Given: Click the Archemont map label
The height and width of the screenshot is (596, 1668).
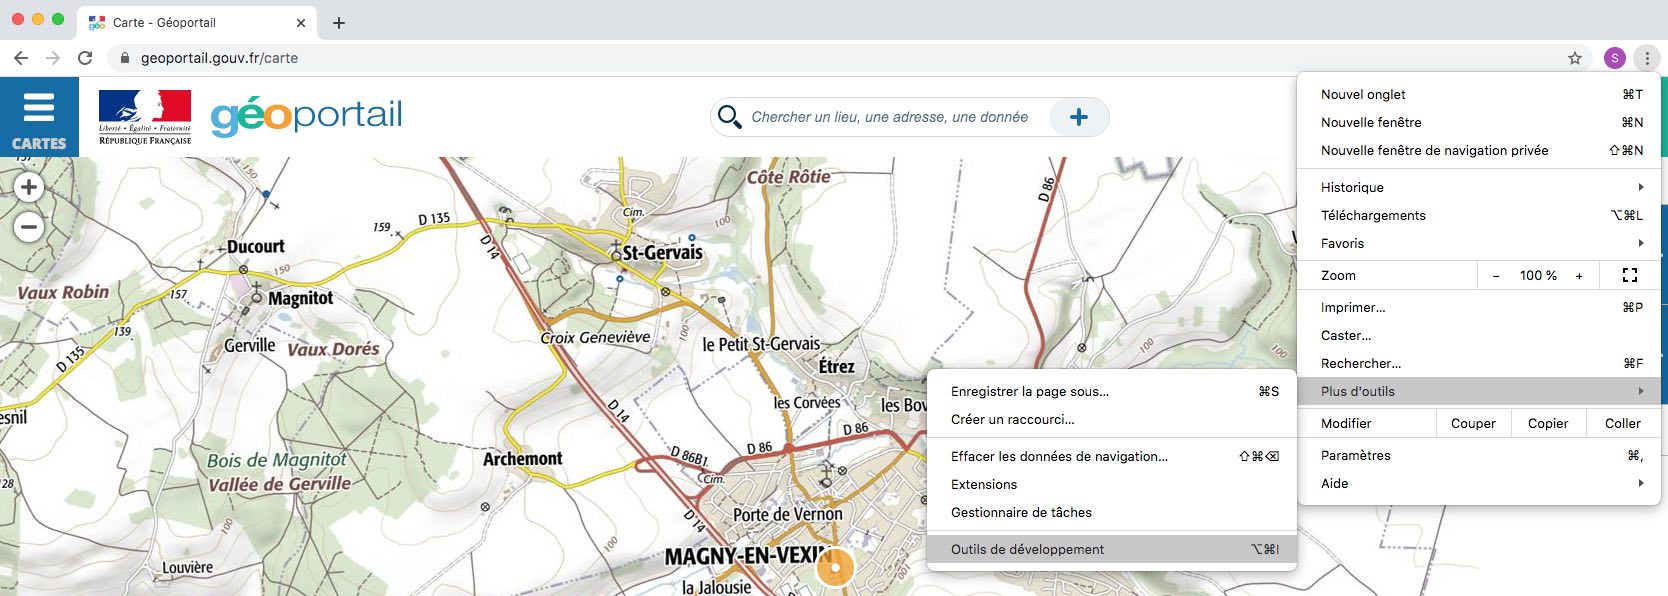Looking at the screenshot, I should [x=522, y=459].
